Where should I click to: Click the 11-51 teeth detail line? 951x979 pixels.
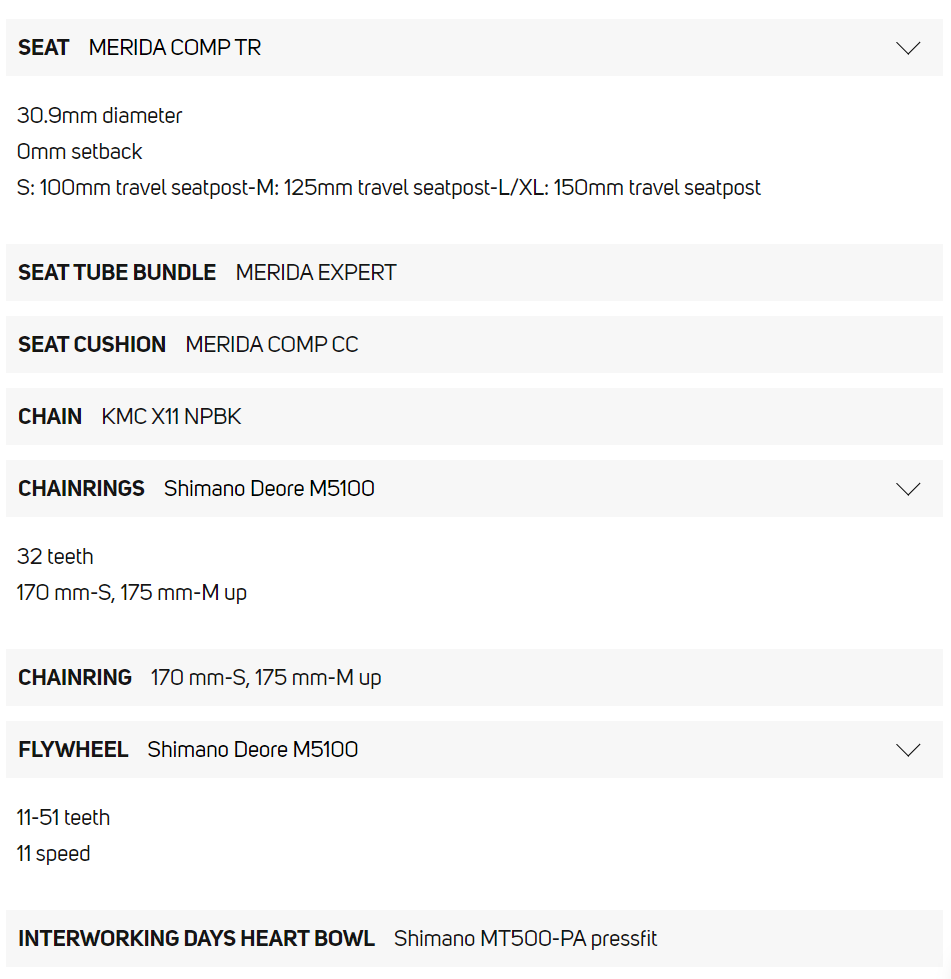point(64,818)
